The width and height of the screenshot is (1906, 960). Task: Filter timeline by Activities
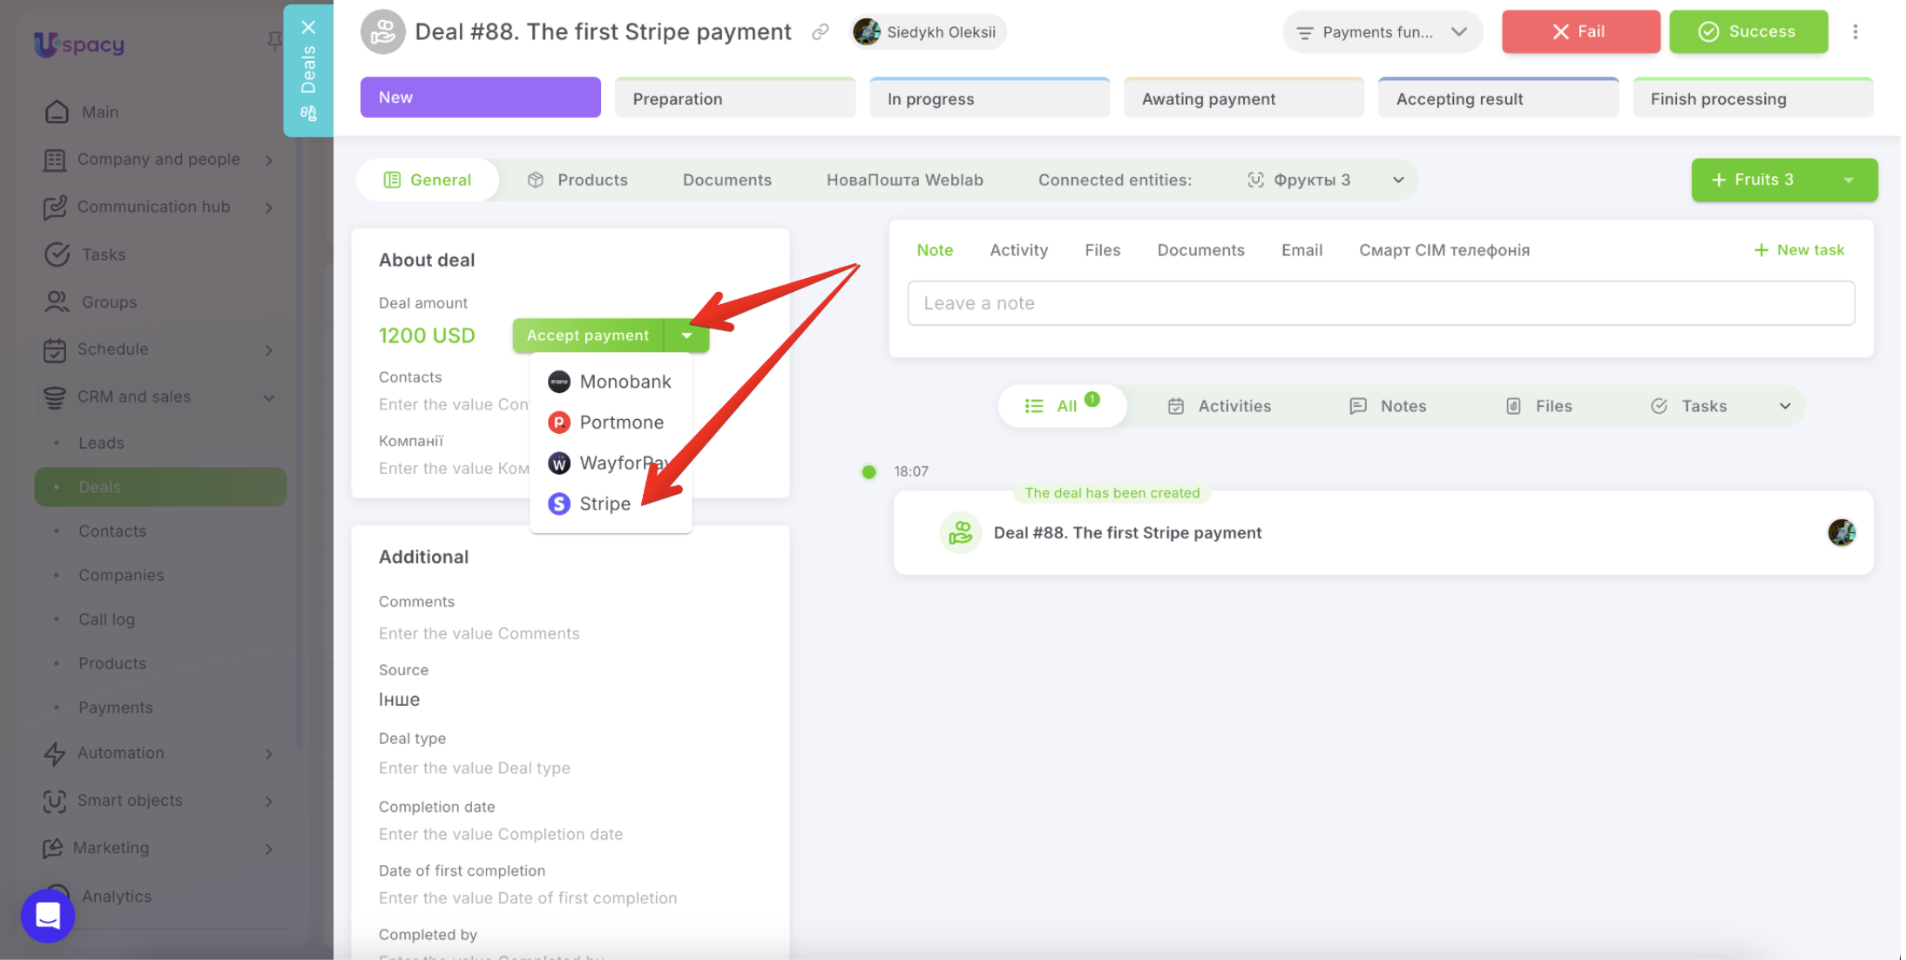click(1219, 406)
